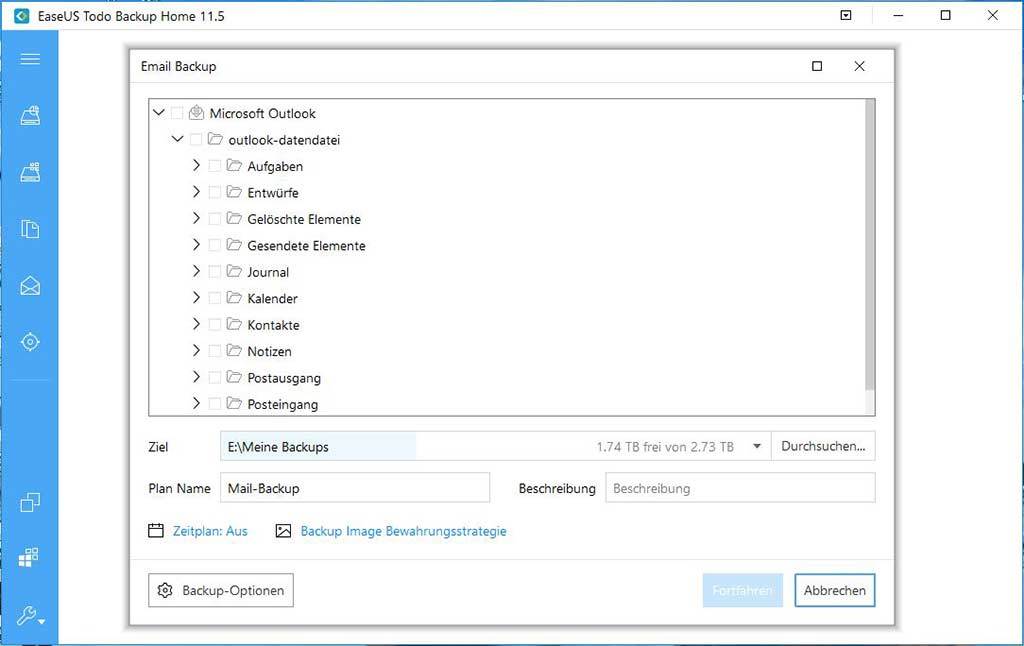1024x646 pixels.
Task: Click the Zeitplan calendar icon
Action: (155, 530)
